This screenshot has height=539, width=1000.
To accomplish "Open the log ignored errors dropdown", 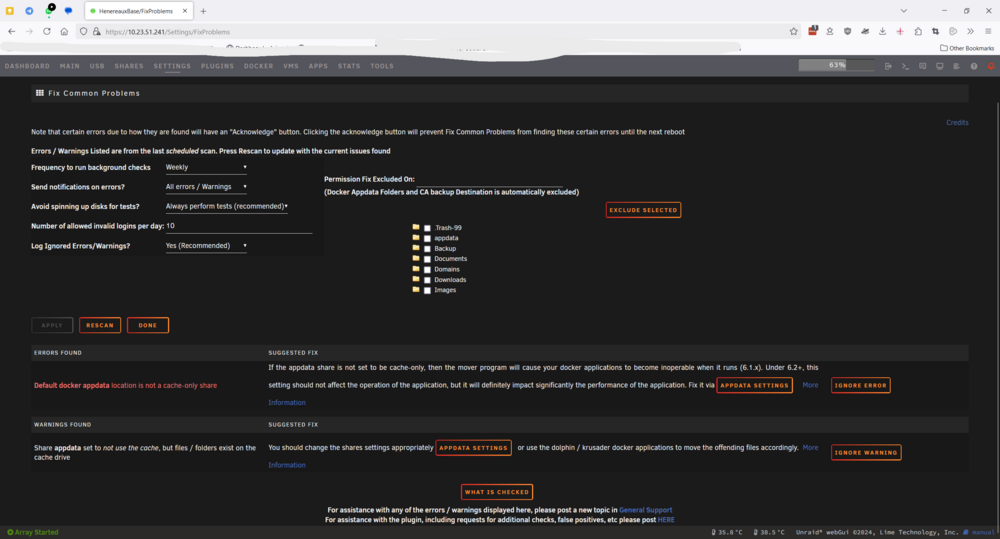I will click(206, 246).
